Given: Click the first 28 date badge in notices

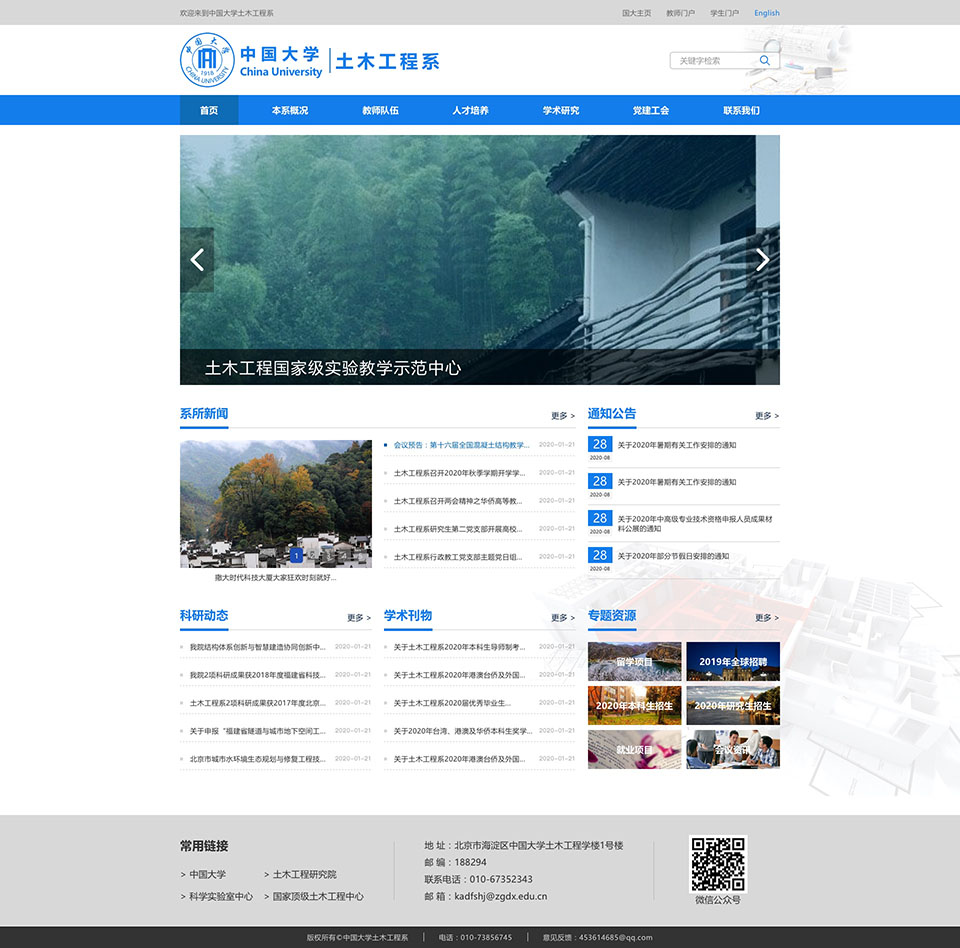Looking at the screenshot, I should (x=599, y=445).
